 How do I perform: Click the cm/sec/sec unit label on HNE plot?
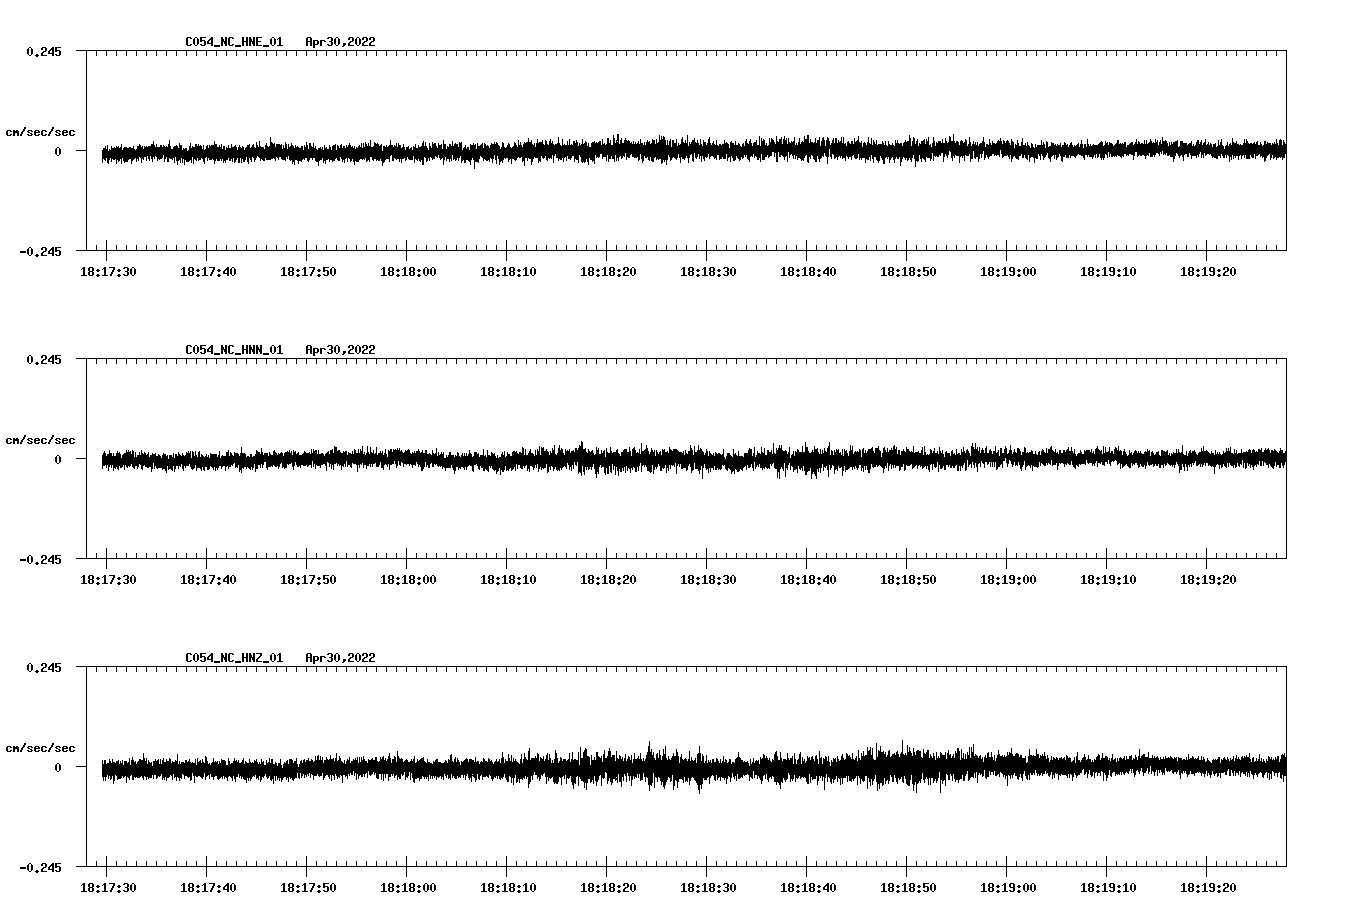point(40,132)
